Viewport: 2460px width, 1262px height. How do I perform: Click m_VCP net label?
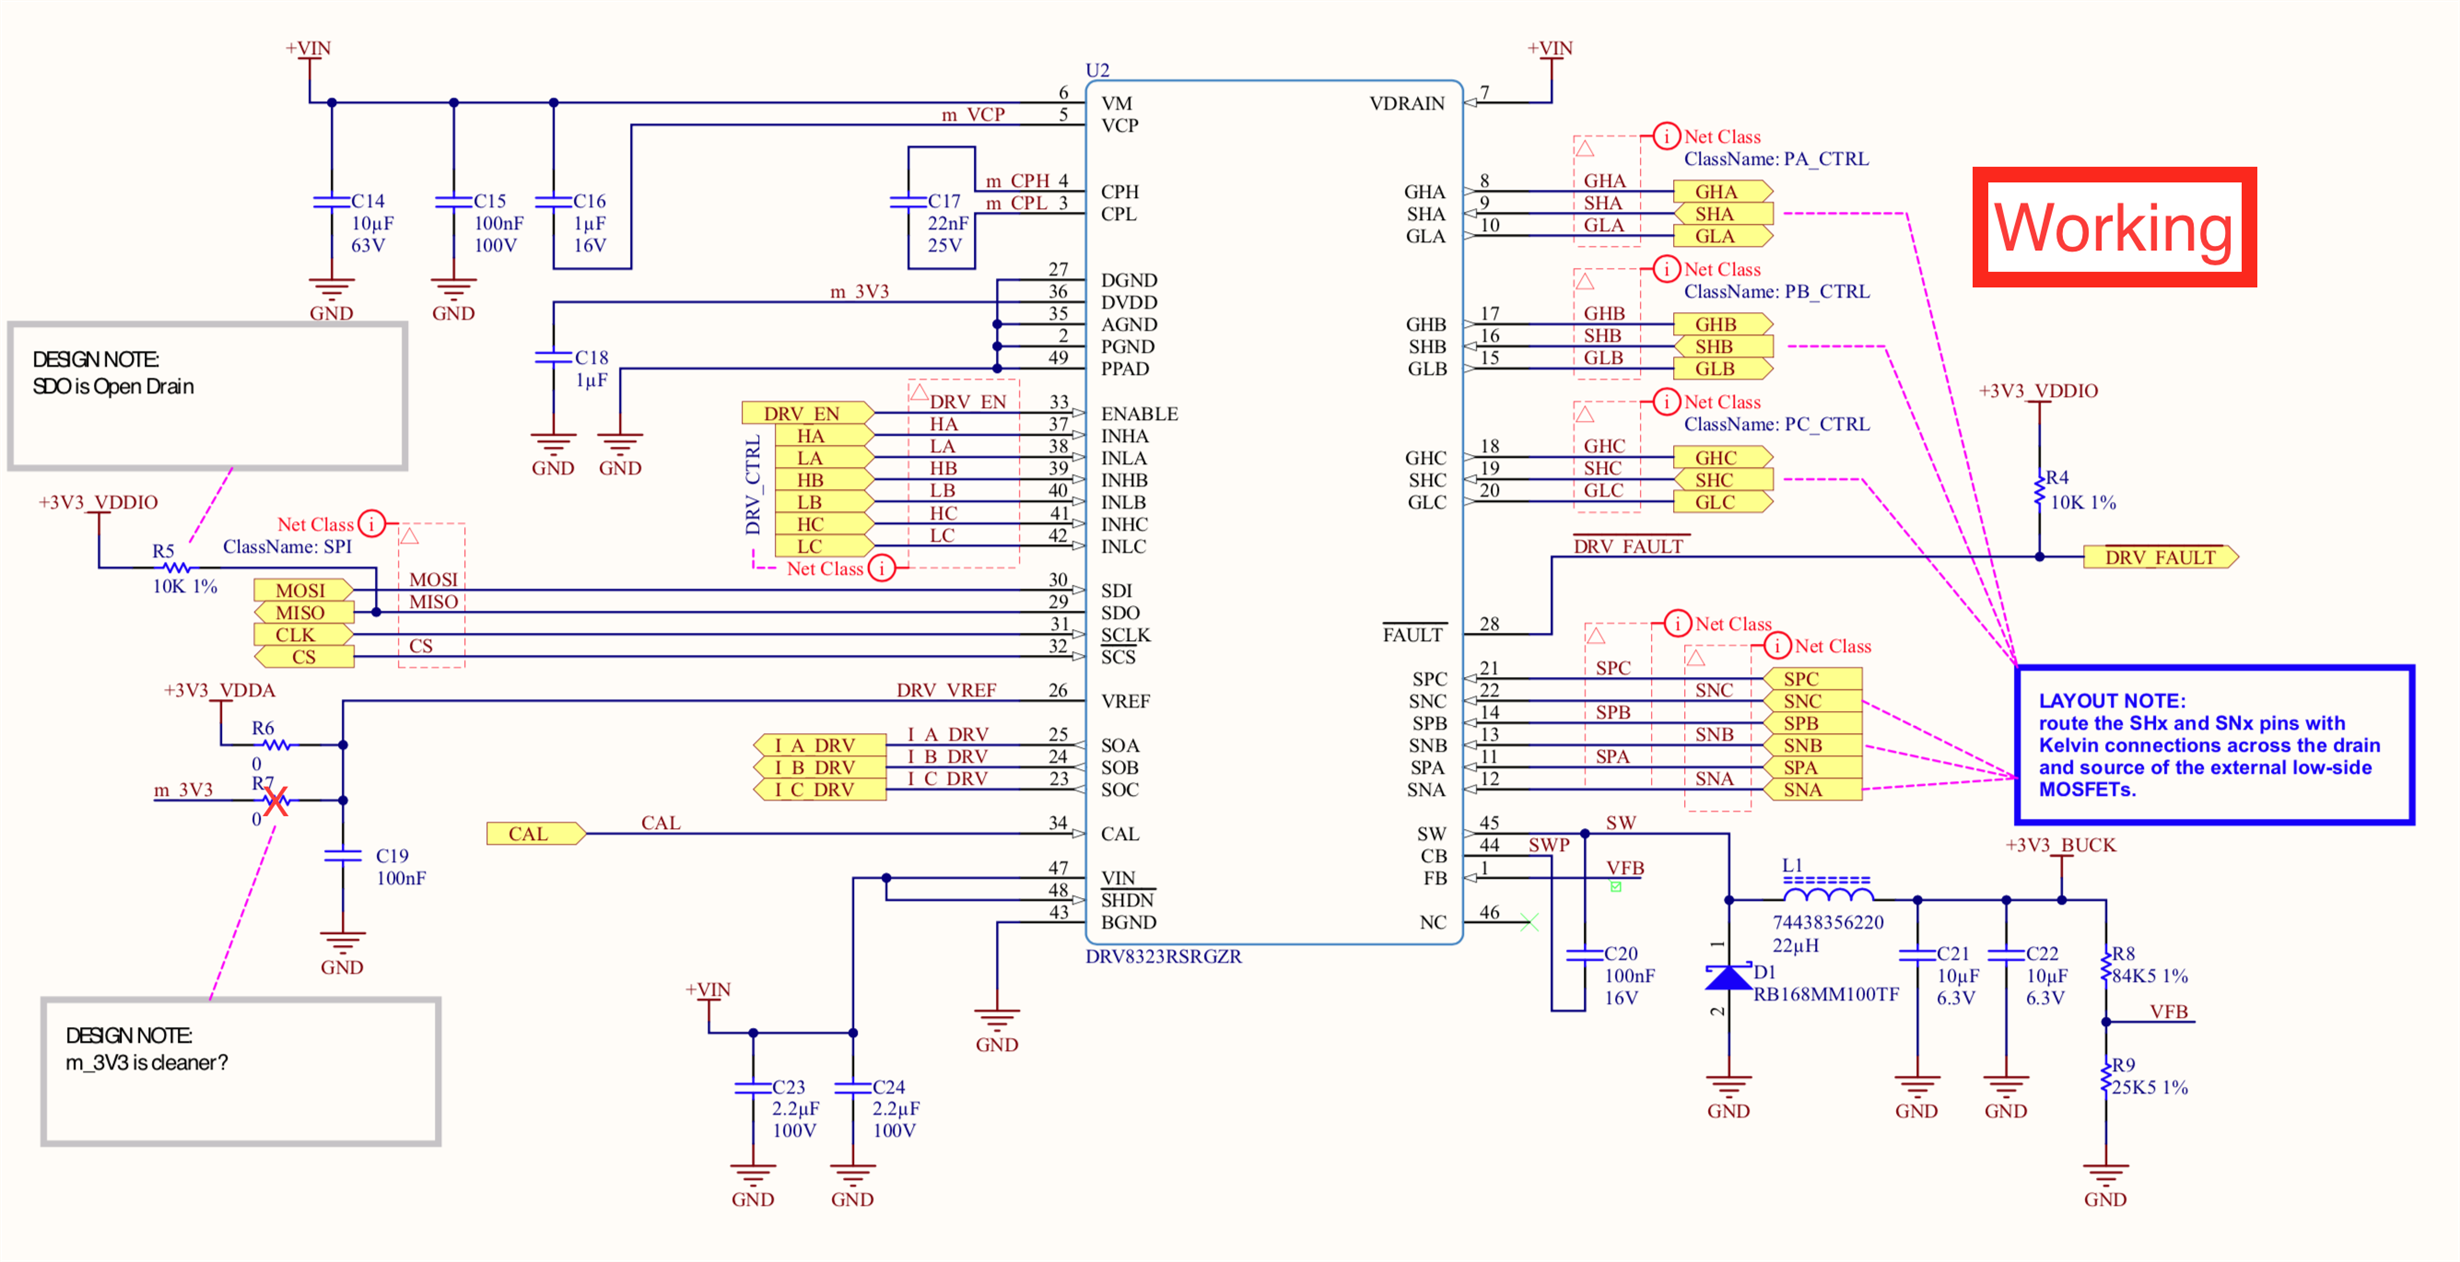pyautogui.click(x=973, y=114)
